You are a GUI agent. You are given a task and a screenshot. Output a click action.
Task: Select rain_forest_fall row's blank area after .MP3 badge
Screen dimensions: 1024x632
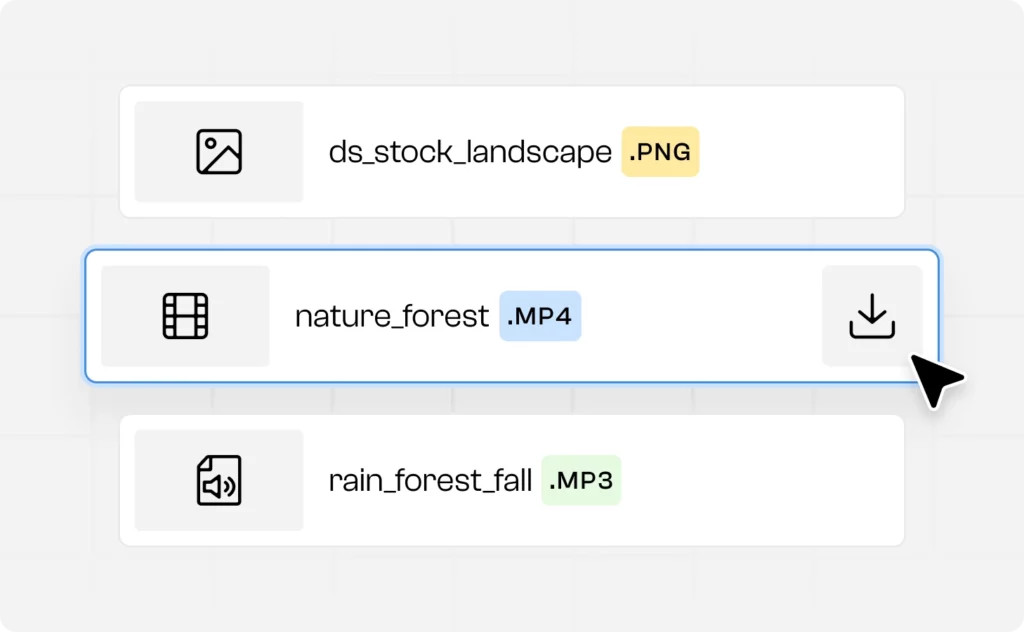[x=760, y=481]
